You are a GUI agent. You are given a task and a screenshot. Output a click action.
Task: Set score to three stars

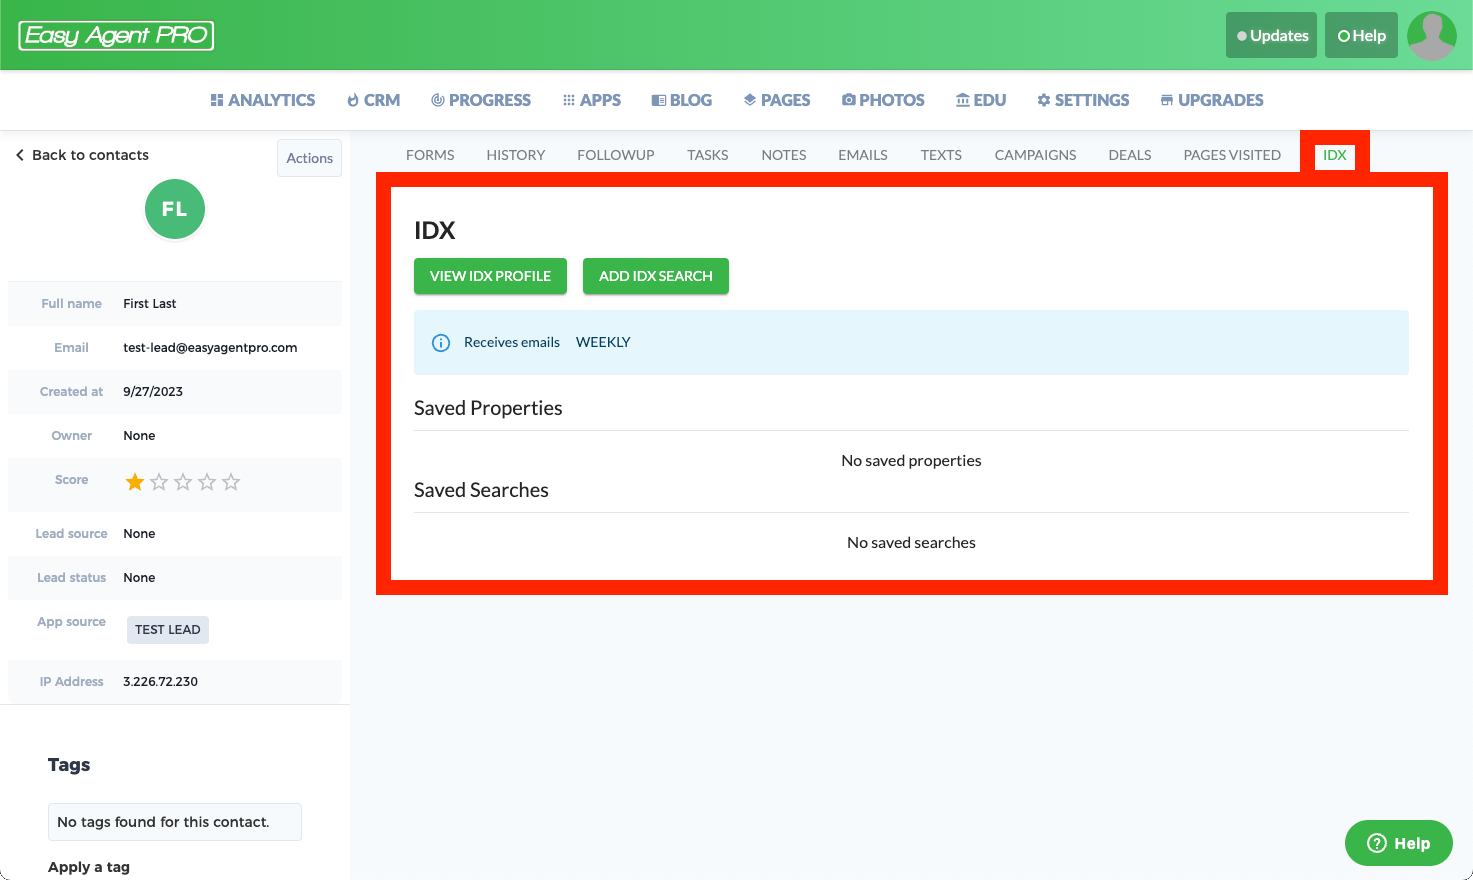point(183,482)
